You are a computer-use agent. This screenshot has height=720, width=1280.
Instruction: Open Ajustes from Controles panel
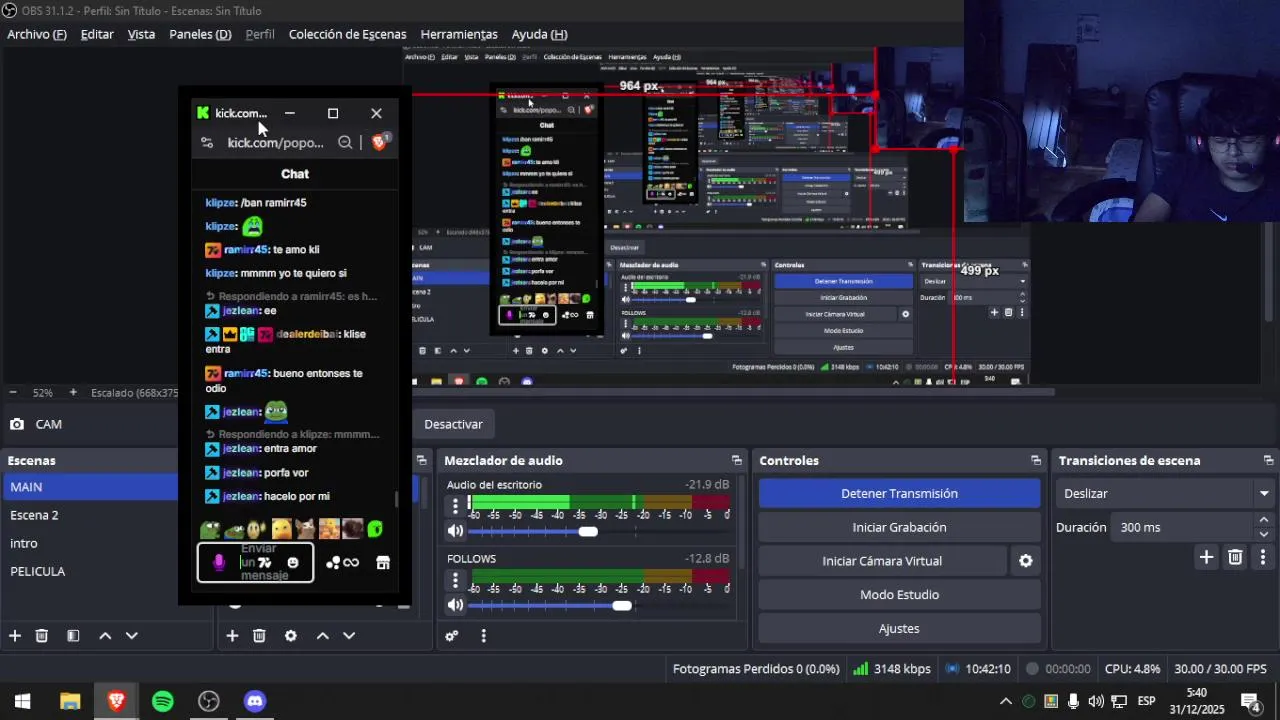899,629
